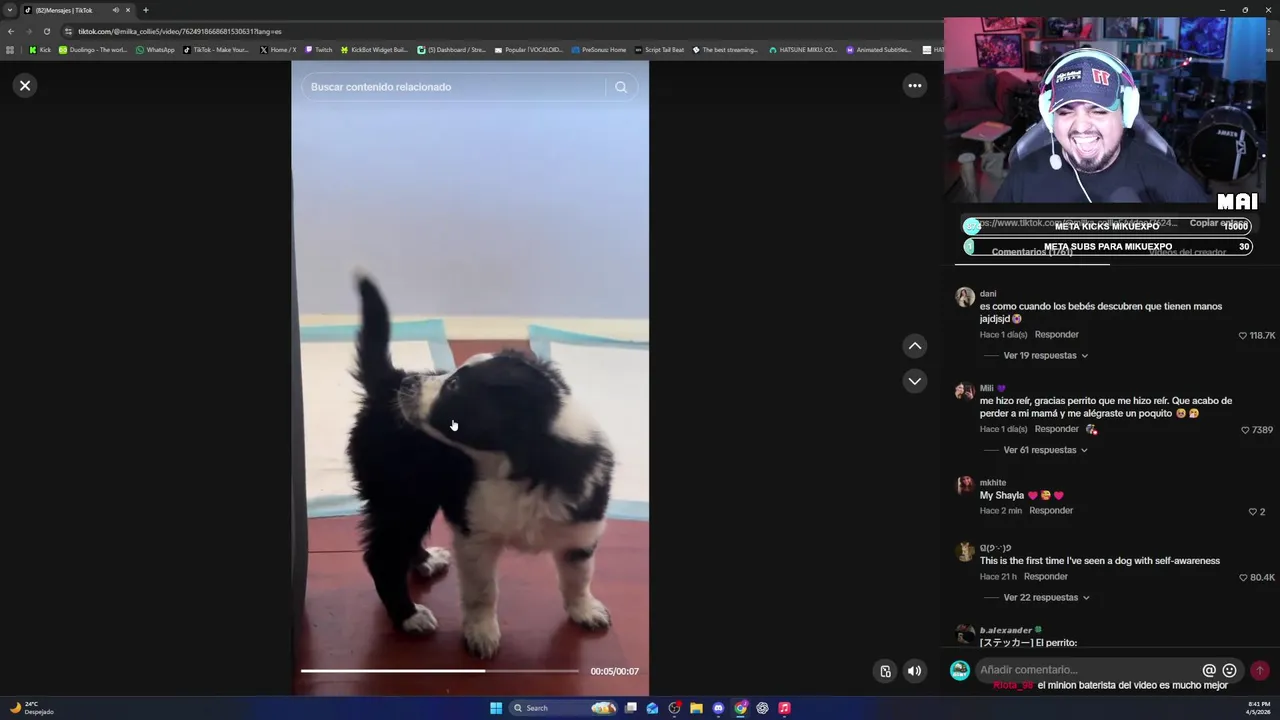1280x720 pixels.
Task: Open Discord from the taskbar
Action: pyautogui.click(x=718, y=708)
